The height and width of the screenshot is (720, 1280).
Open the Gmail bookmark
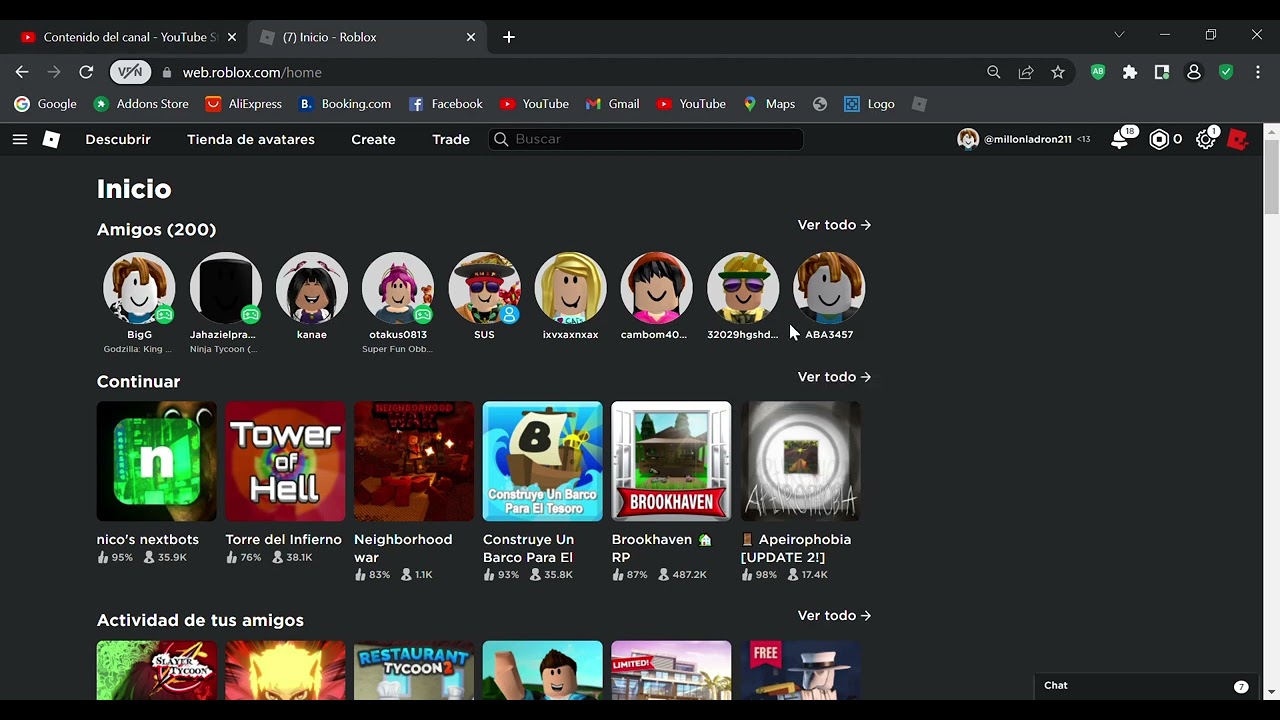[613, 104]
